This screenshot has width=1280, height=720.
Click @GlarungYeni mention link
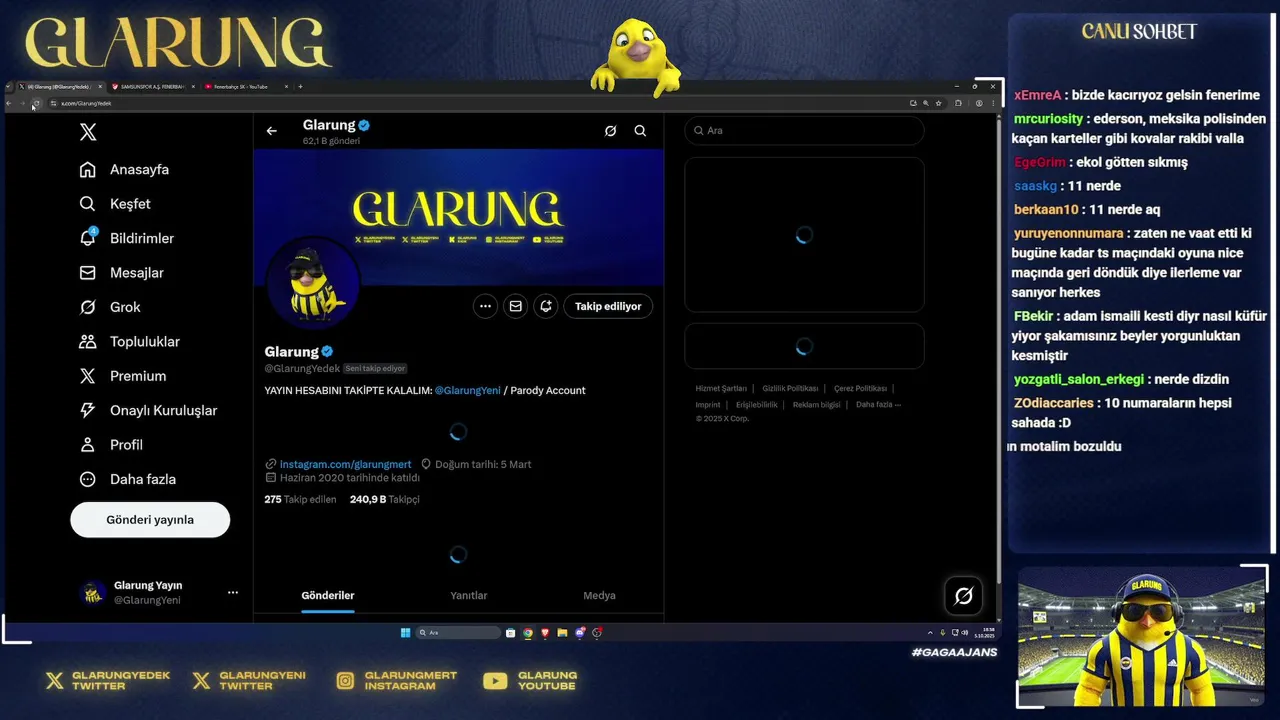point(467,391)
